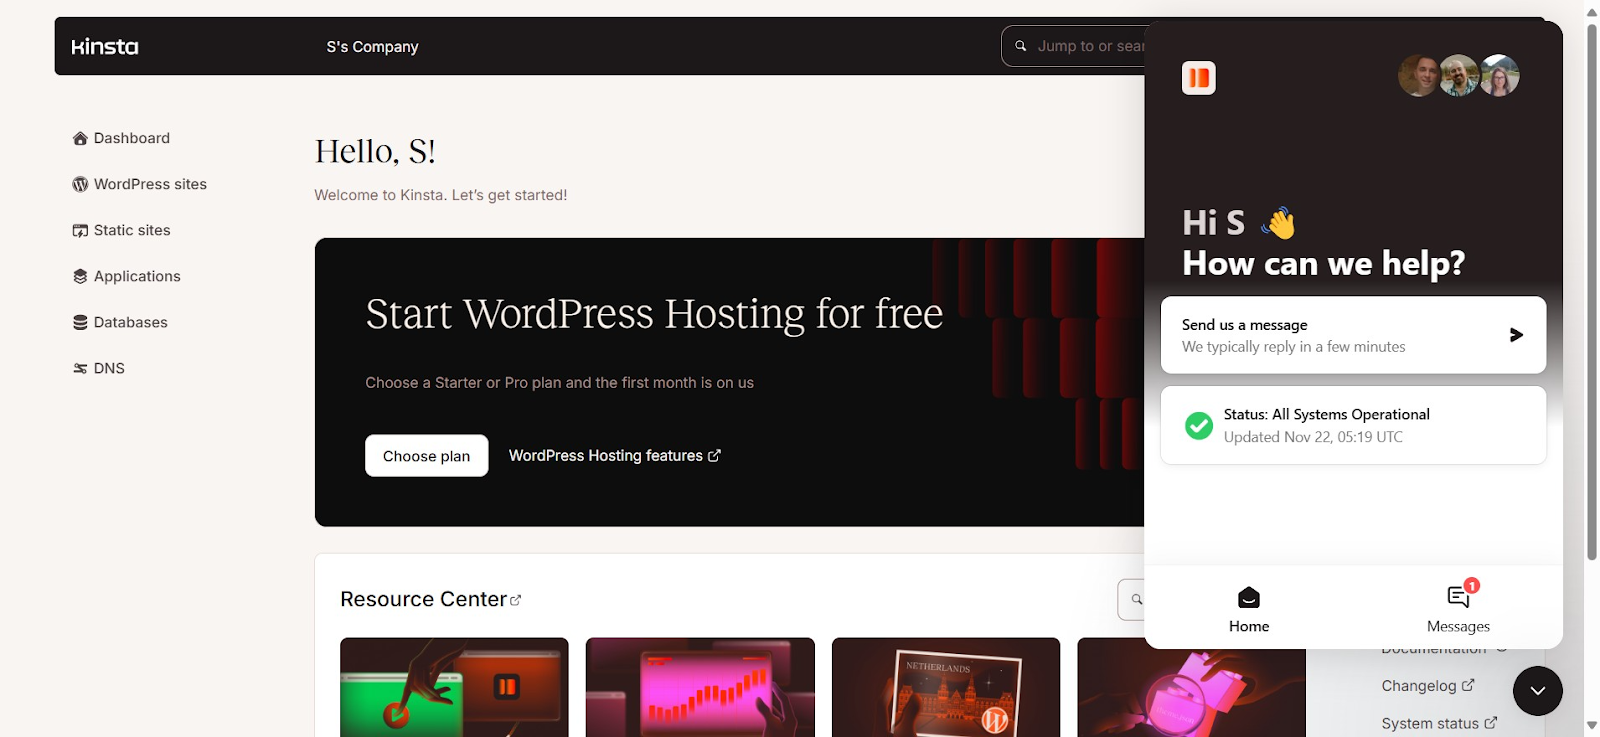This screenshot has width=1600, height=737.
Task: Open the Dashboard sidebar item
Action: click(x=121, y=138)
